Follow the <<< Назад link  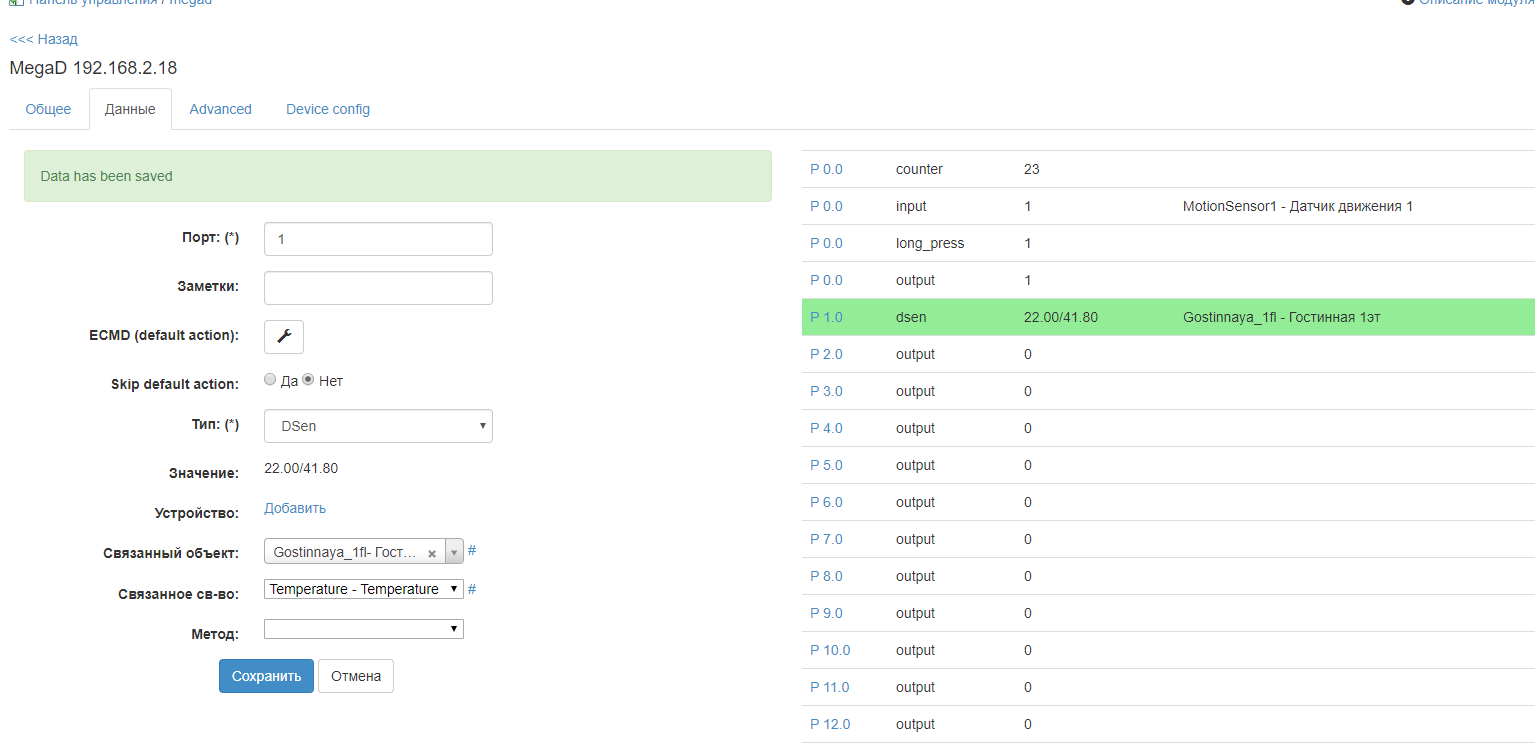click(x=43, y=39)
